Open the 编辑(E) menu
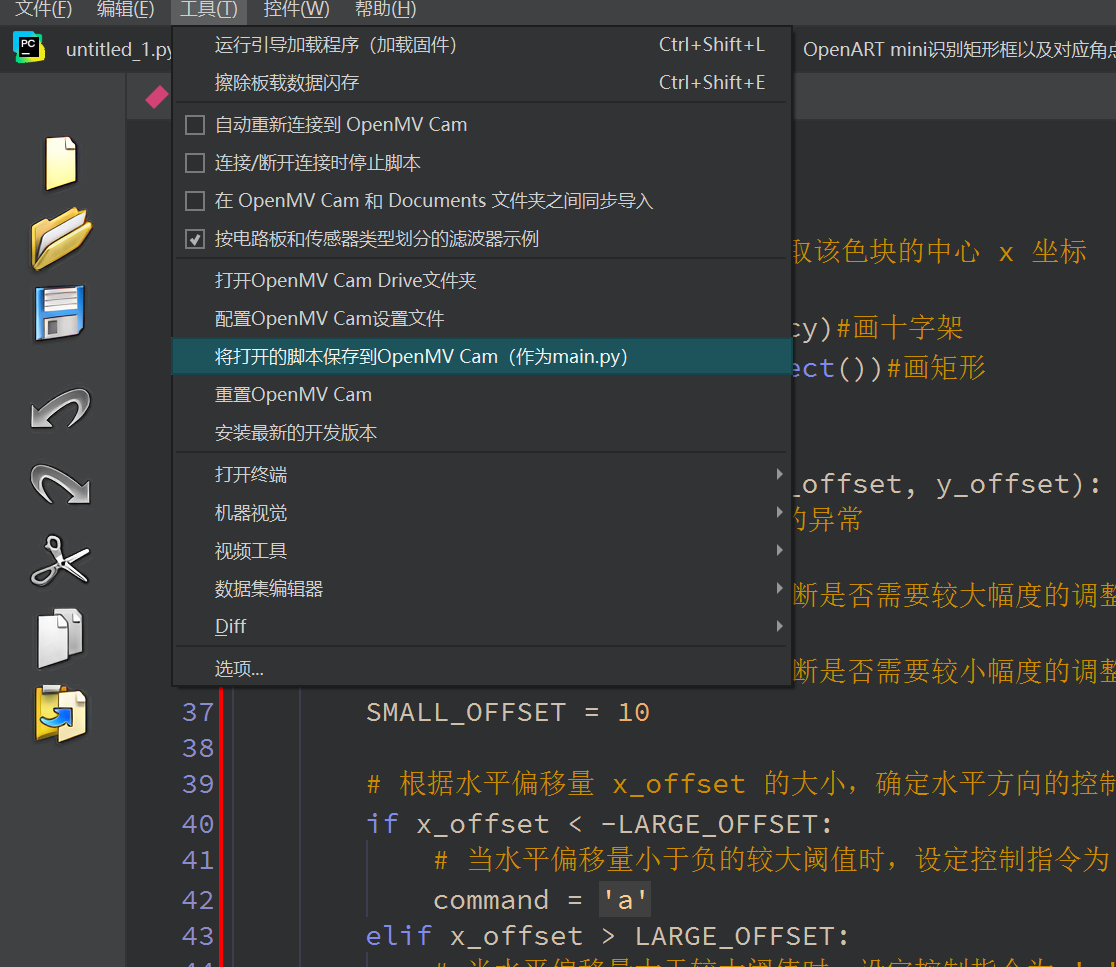Viewport: 1116px width, 967px height. [x=125, y=9]
